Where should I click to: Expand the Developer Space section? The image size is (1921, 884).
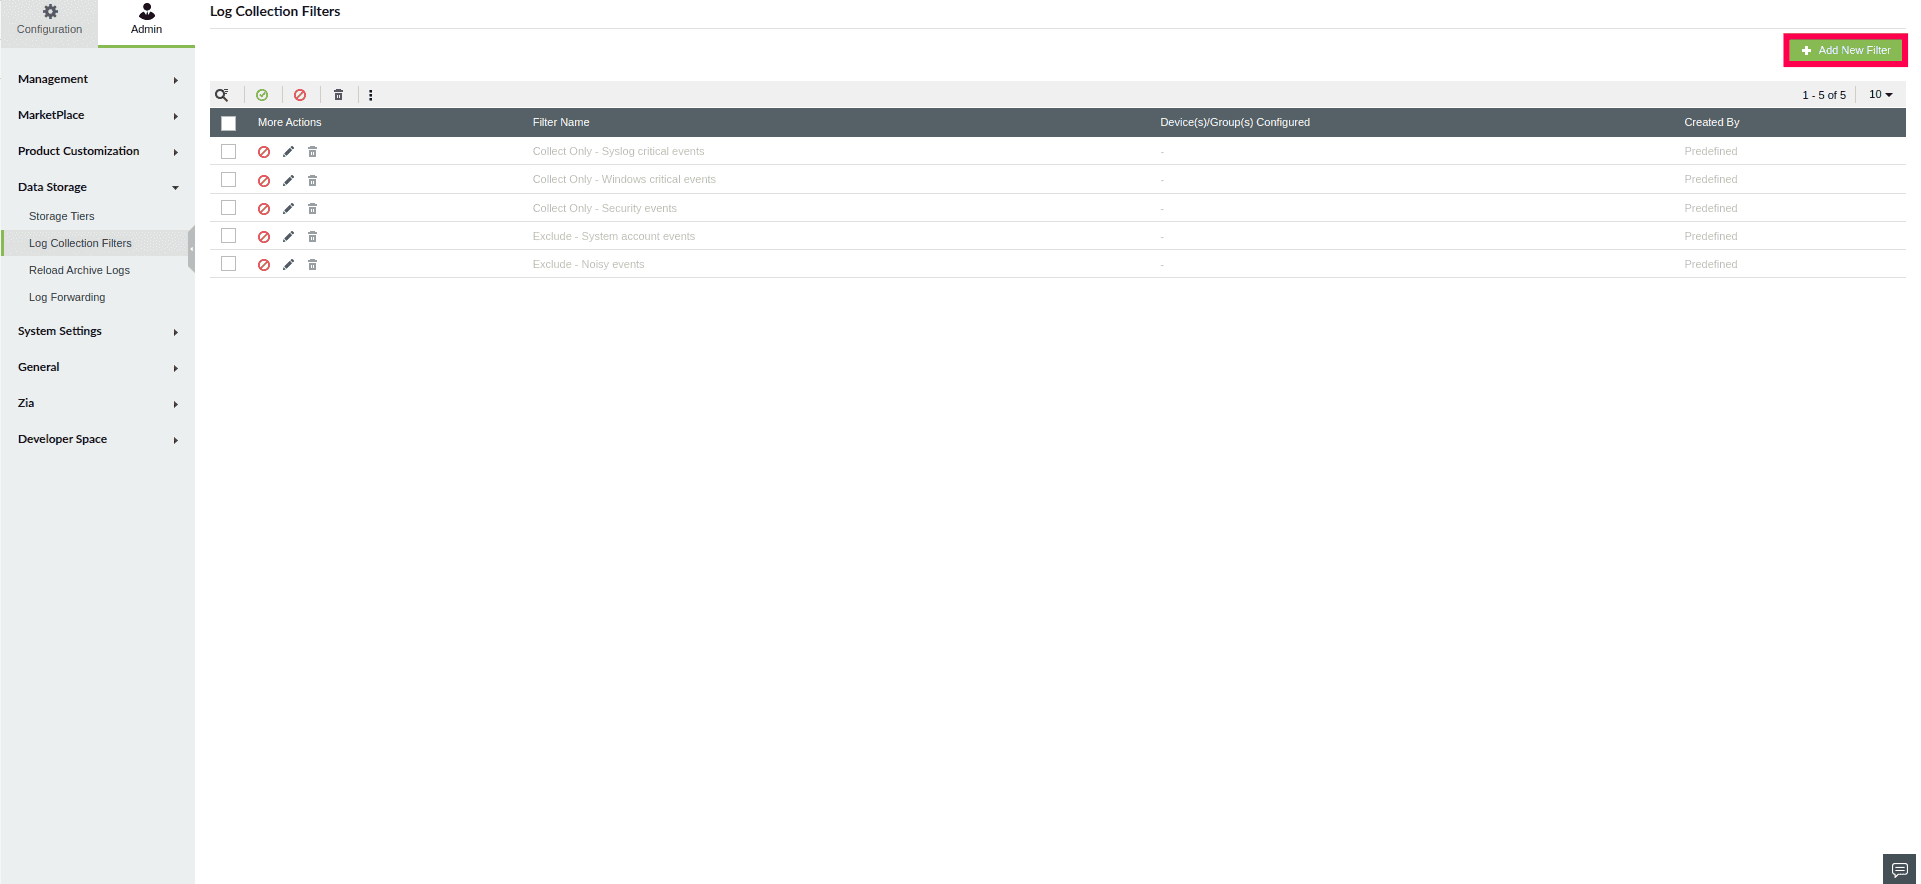tap(97, 439)
